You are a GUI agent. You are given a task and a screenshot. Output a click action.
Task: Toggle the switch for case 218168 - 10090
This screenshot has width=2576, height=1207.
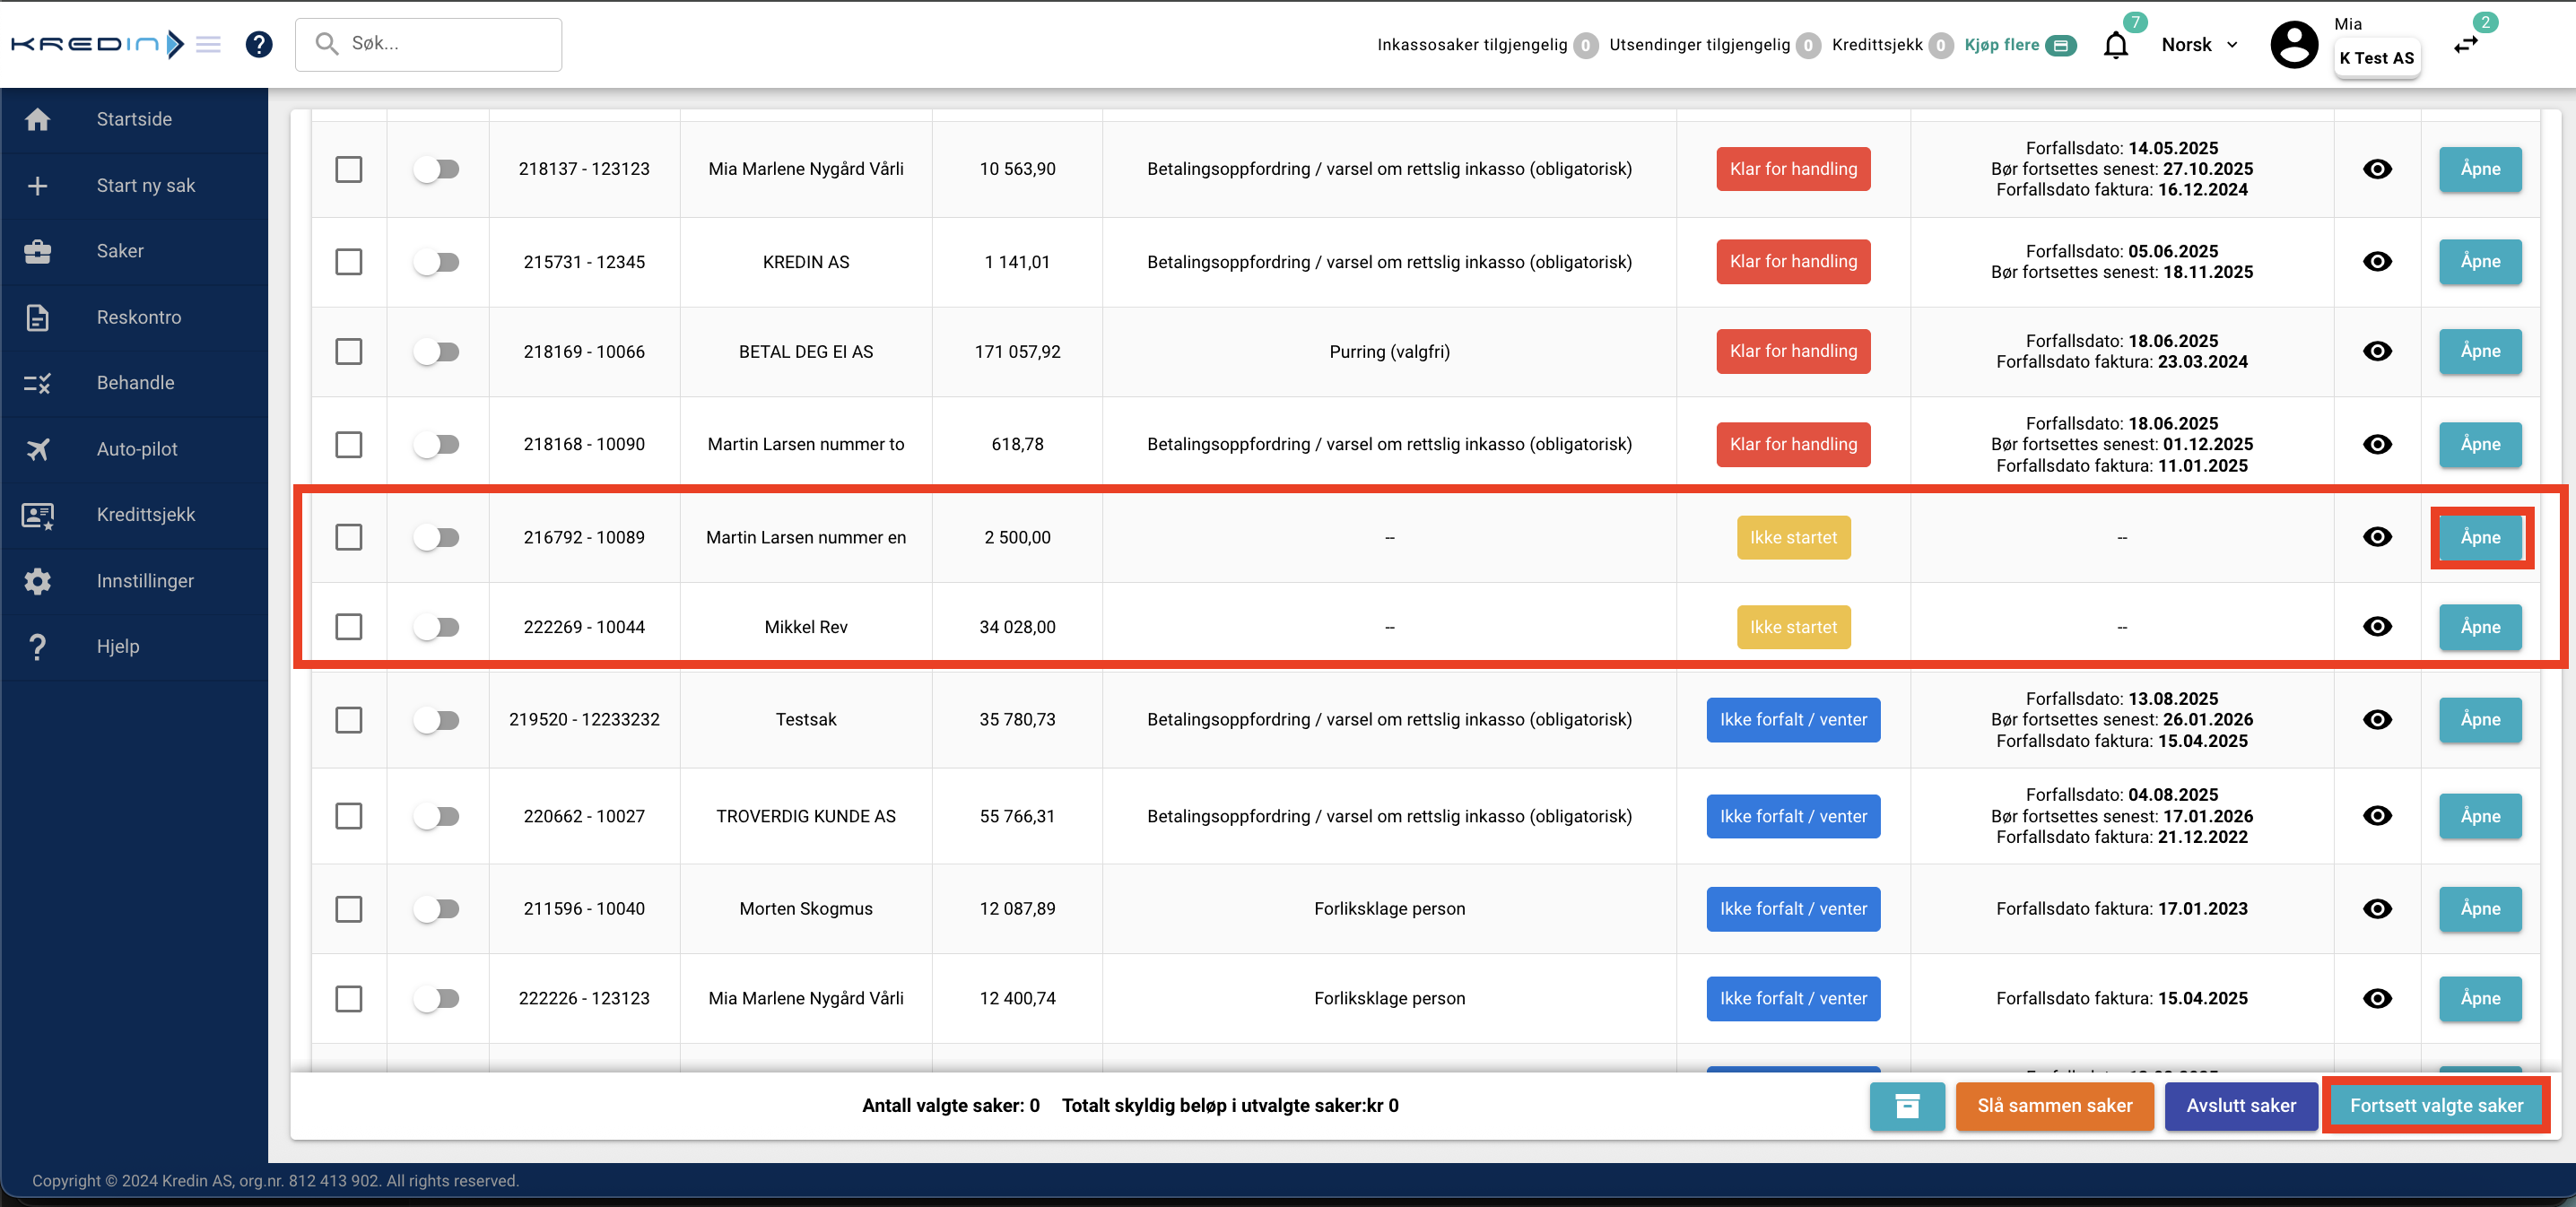(x=437, y=444)
